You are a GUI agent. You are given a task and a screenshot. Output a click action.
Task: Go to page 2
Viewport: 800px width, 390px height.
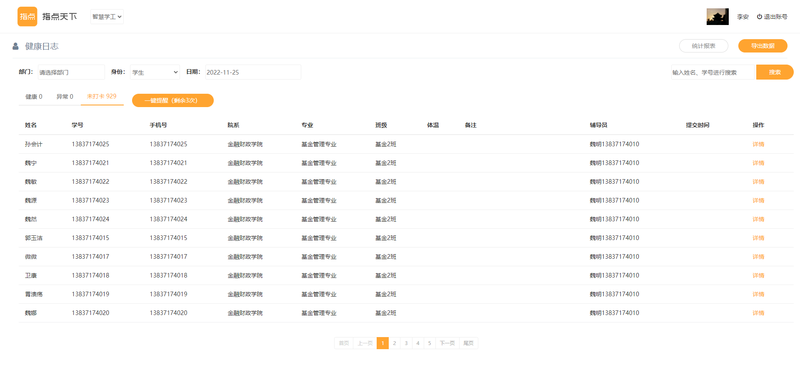[x=394, y=343]
